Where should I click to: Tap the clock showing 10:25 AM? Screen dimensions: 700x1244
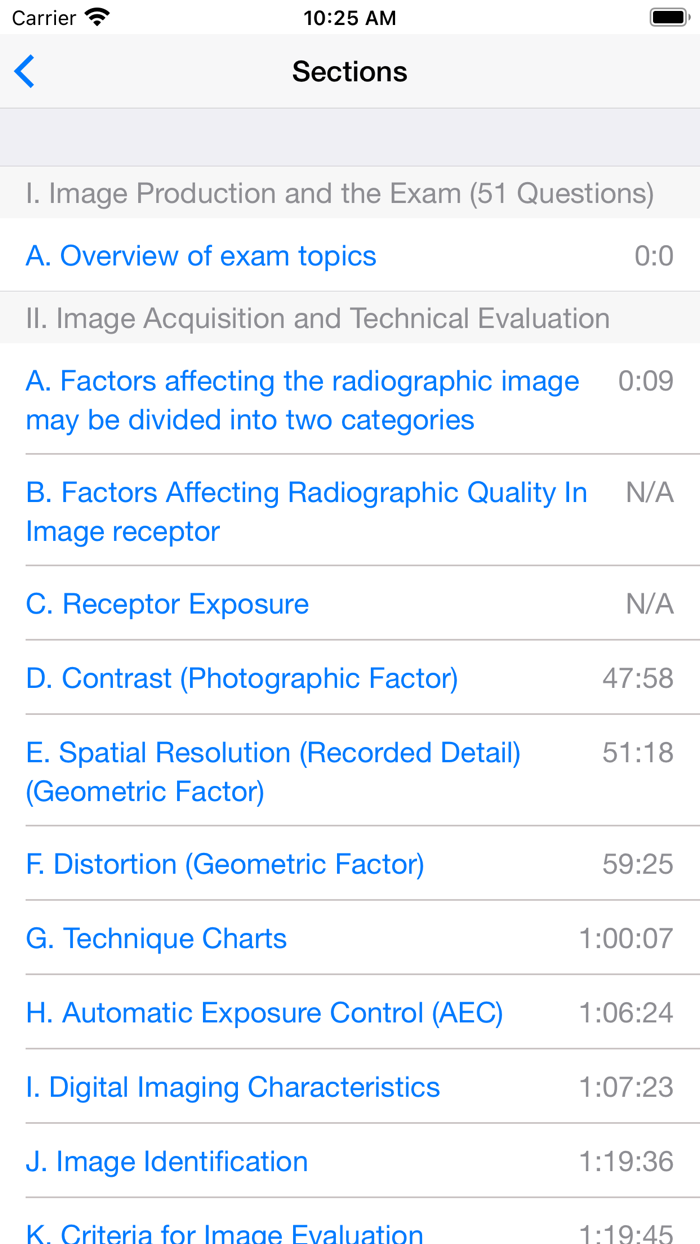pos(349,16)
